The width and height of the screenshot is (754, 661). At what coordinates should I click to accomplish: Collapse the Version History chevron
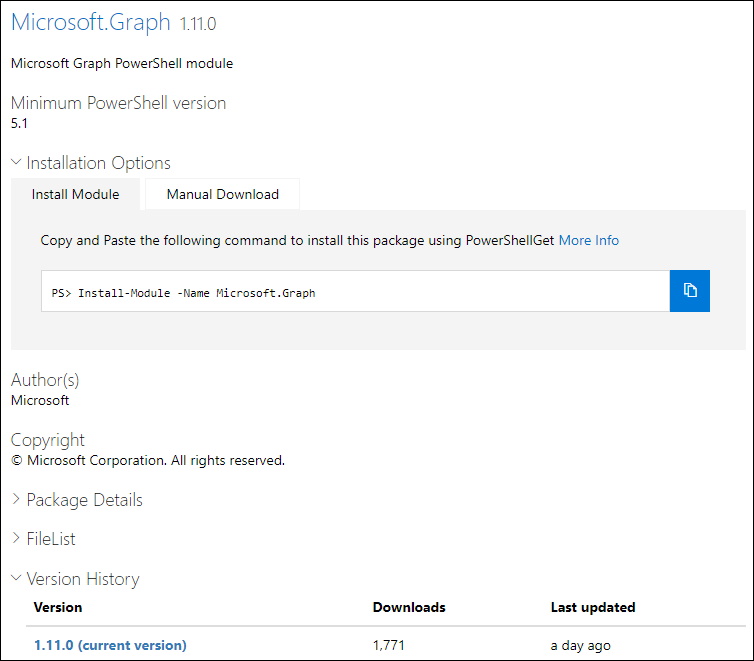coord(16,577)
